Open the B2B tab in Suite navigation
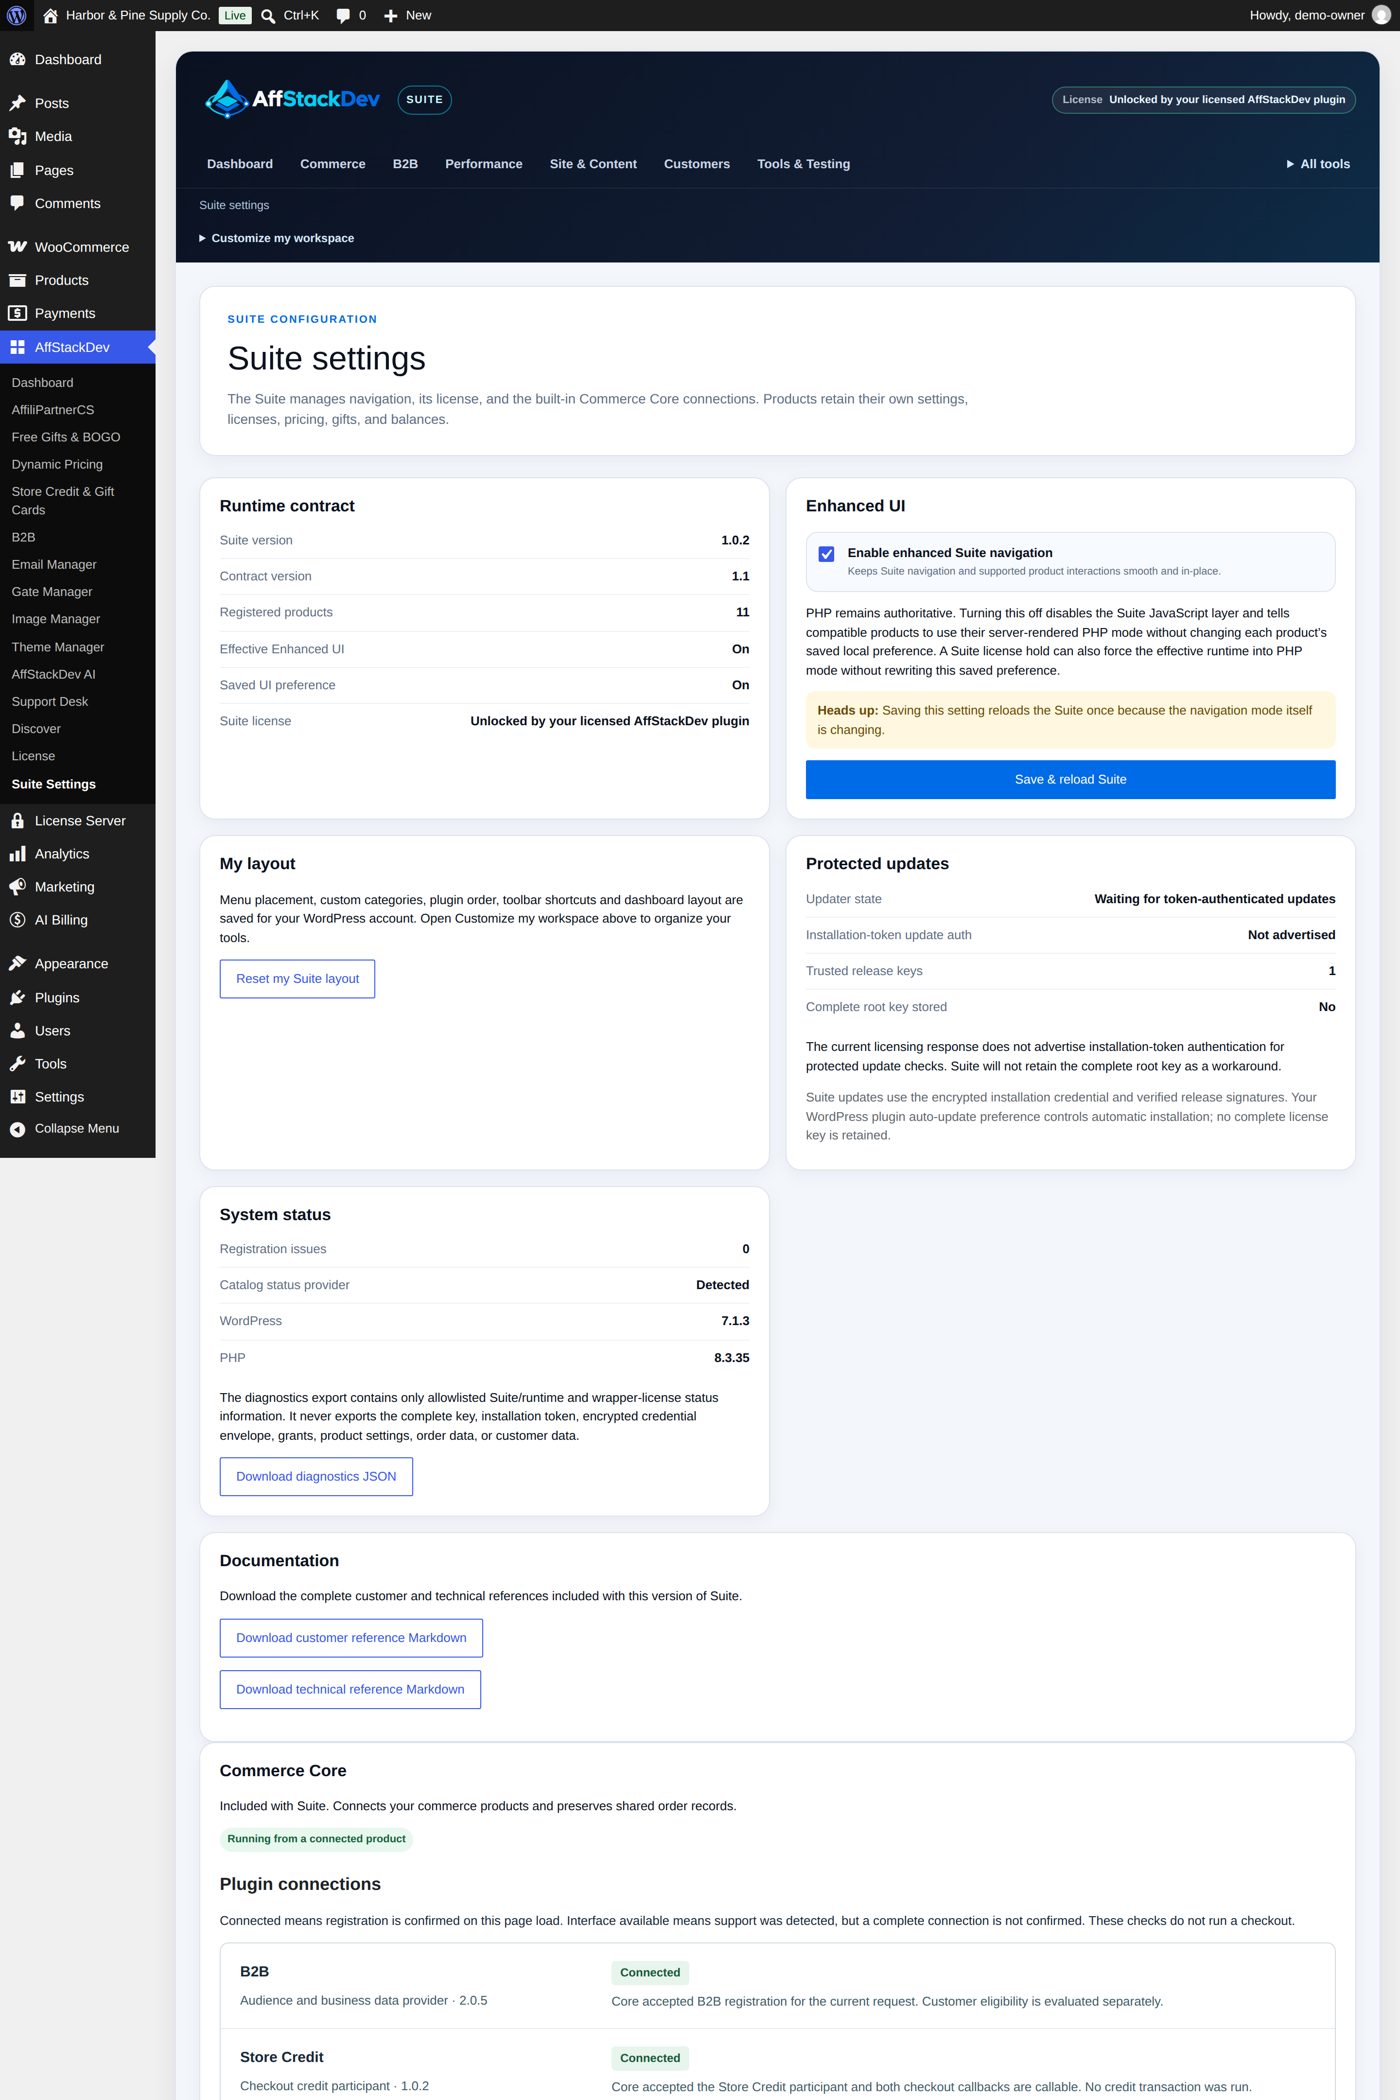Screen dimensions: 1400x2100 pos(405,164)
